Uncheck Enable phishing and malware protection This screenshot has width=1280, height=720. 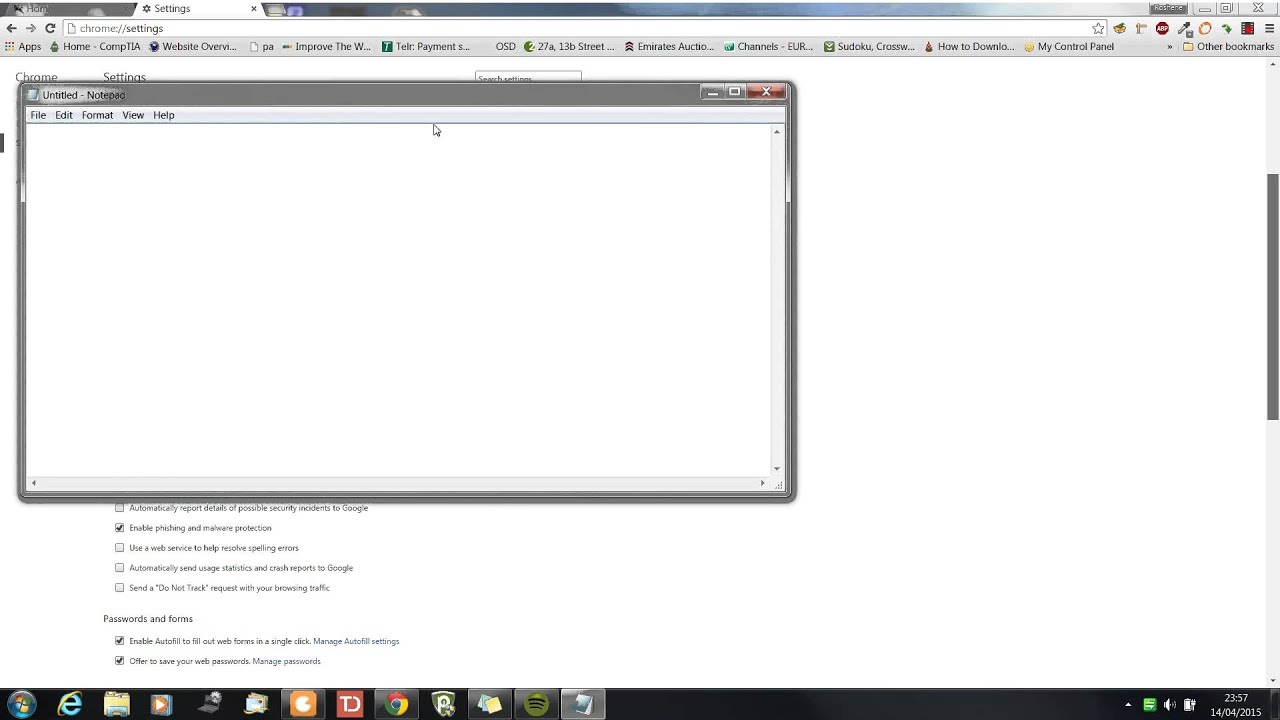click(120, 528)
